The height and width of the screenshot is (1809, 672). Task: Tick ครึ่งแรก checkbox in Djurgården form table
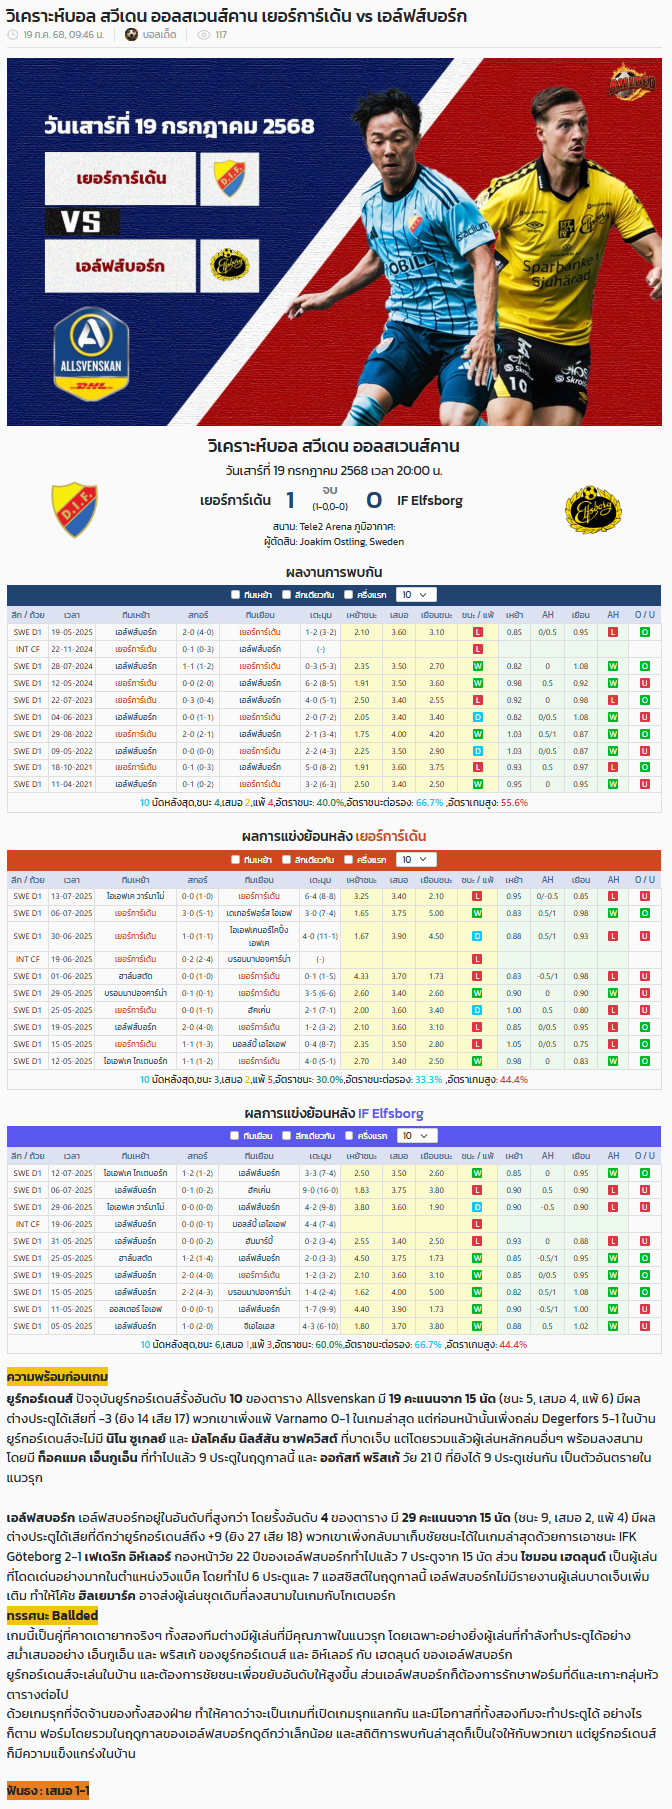pyautogui.click(x=349, y=860)
